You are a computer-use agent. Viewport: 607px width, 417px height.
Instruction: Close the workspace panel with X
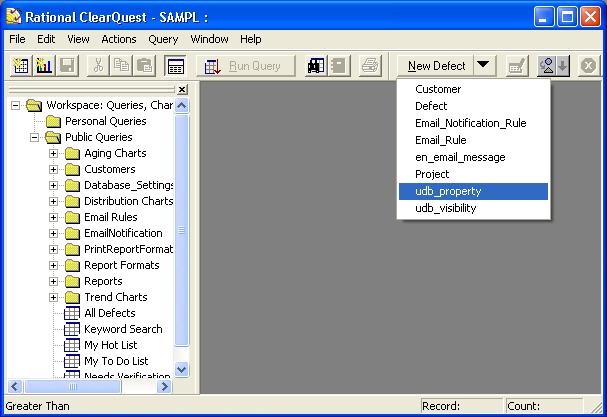(x=182, y=89)
